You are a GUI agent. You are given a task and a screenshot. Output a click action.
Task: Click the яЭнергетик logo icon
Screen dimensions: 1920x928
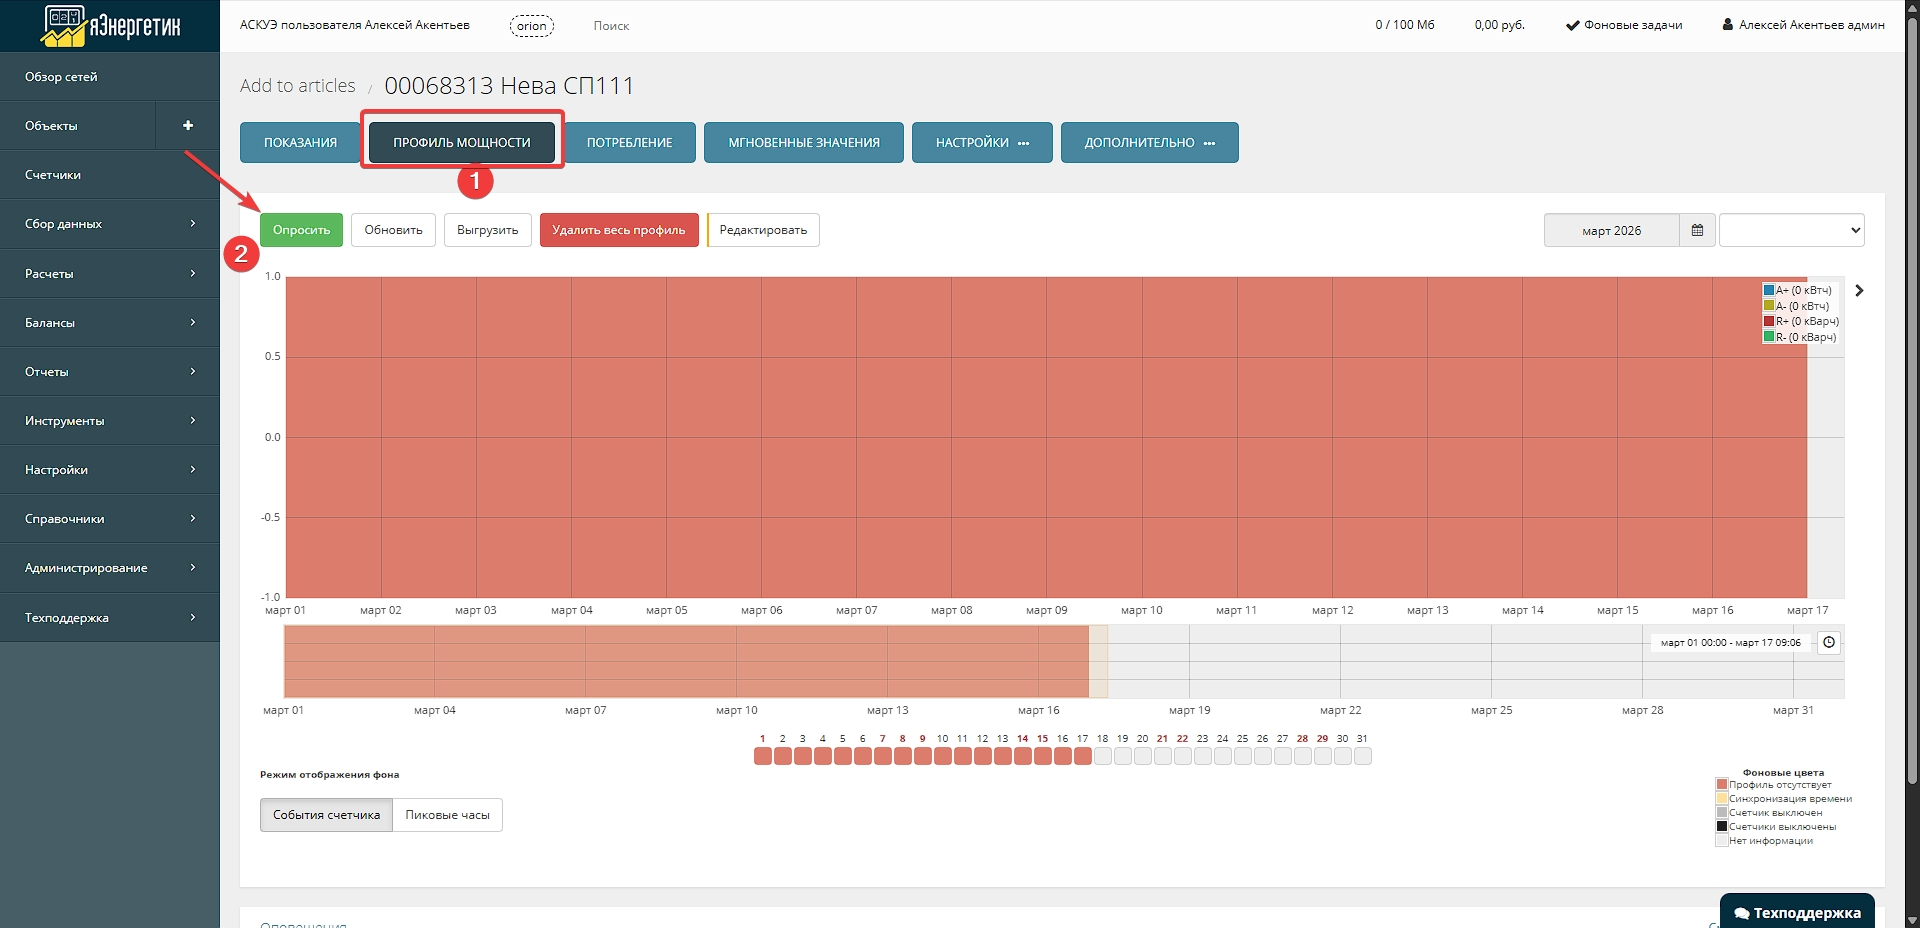click(64, 26)
